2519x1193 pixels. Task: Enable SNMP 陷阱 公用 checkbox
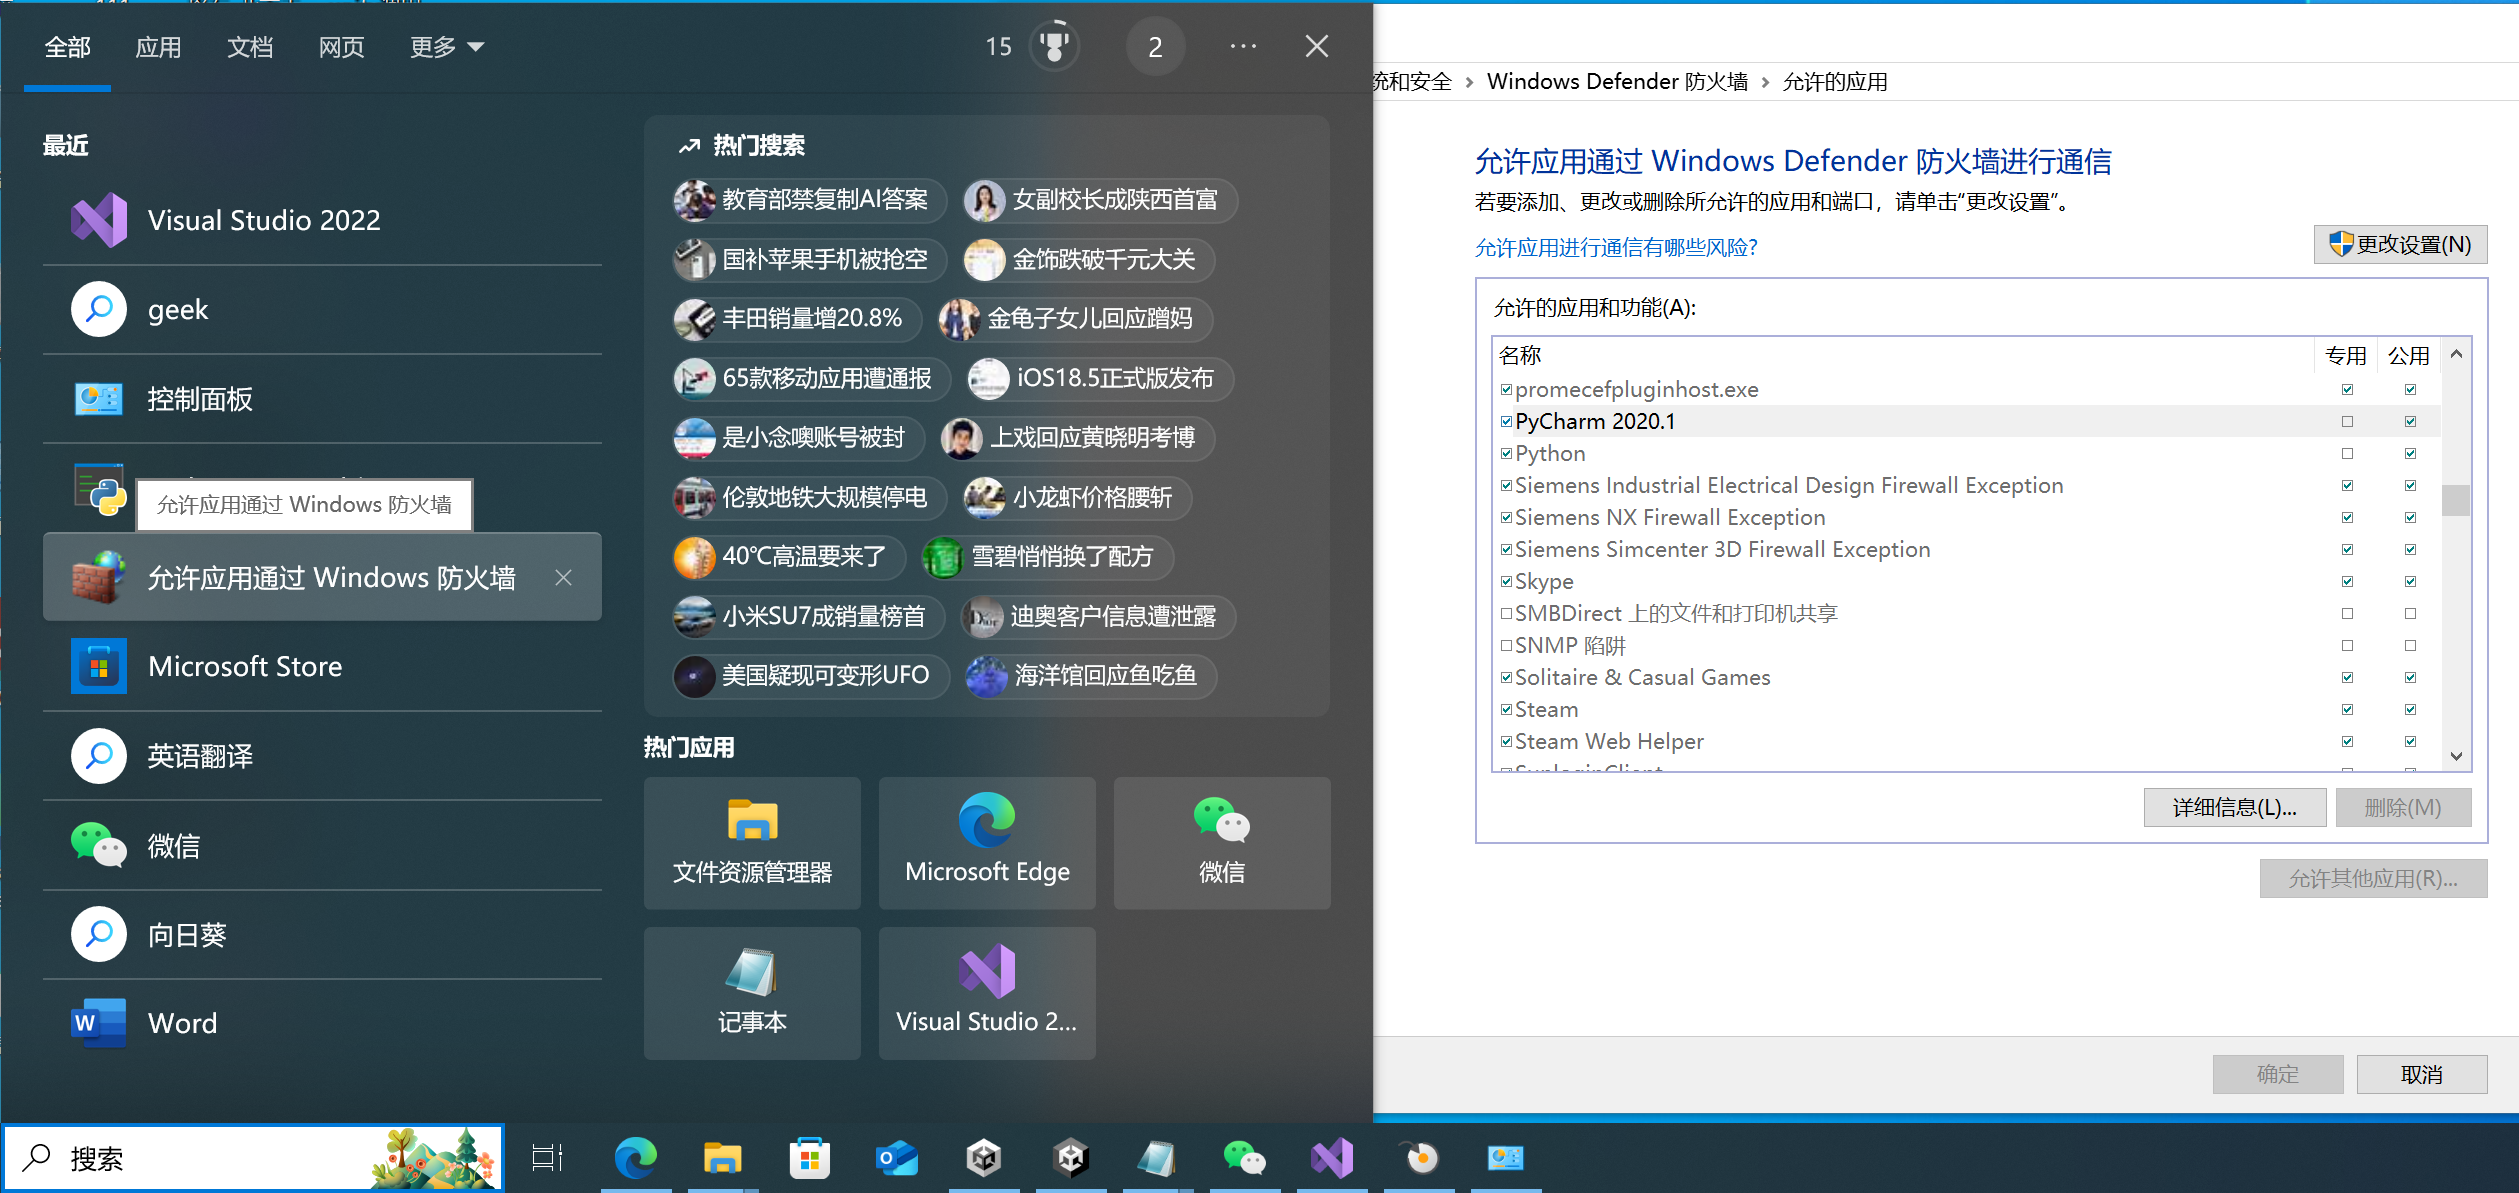2410,645
